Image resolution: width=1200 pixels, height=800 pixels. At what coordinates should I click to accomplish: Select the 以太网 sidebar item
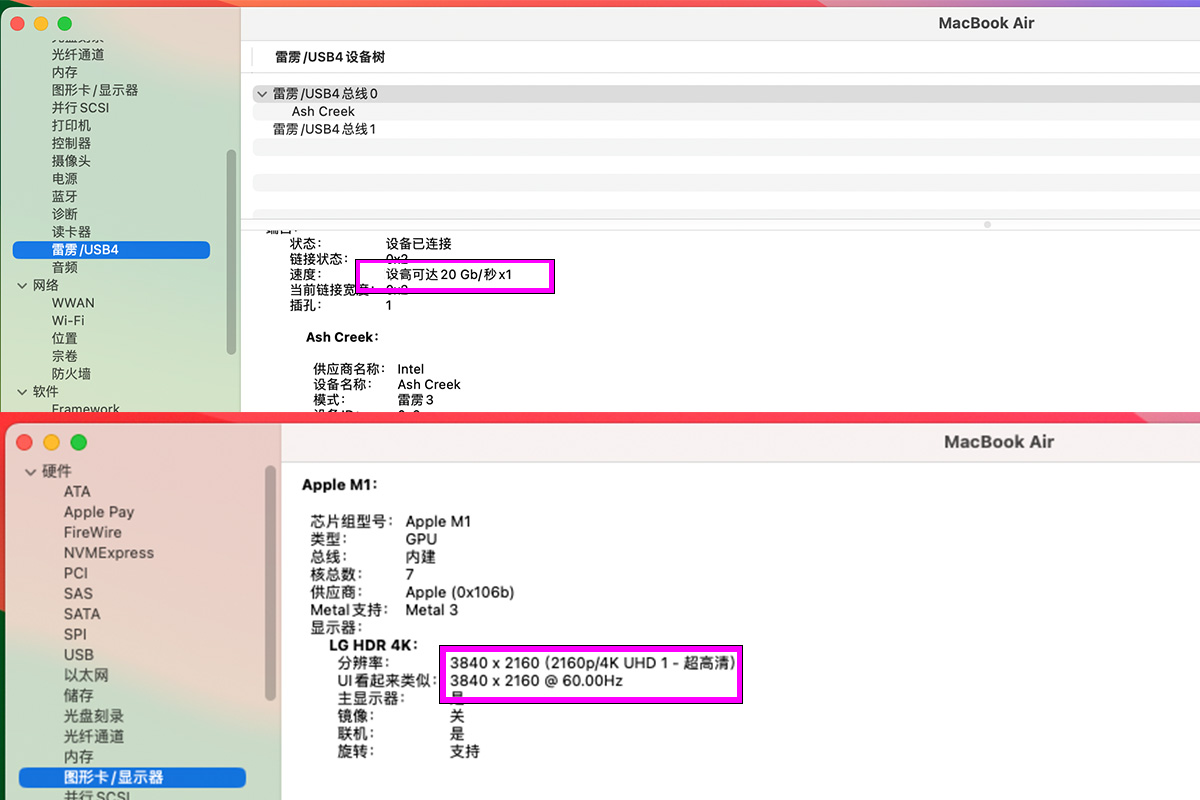(86, 675)
